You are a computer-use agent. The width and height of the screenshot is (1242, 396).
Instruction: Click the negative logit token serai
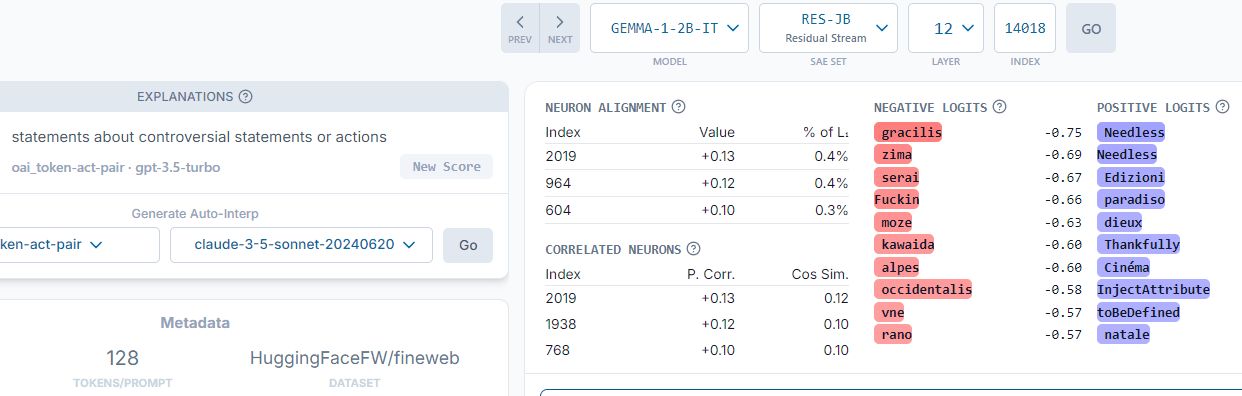(896, 177)
